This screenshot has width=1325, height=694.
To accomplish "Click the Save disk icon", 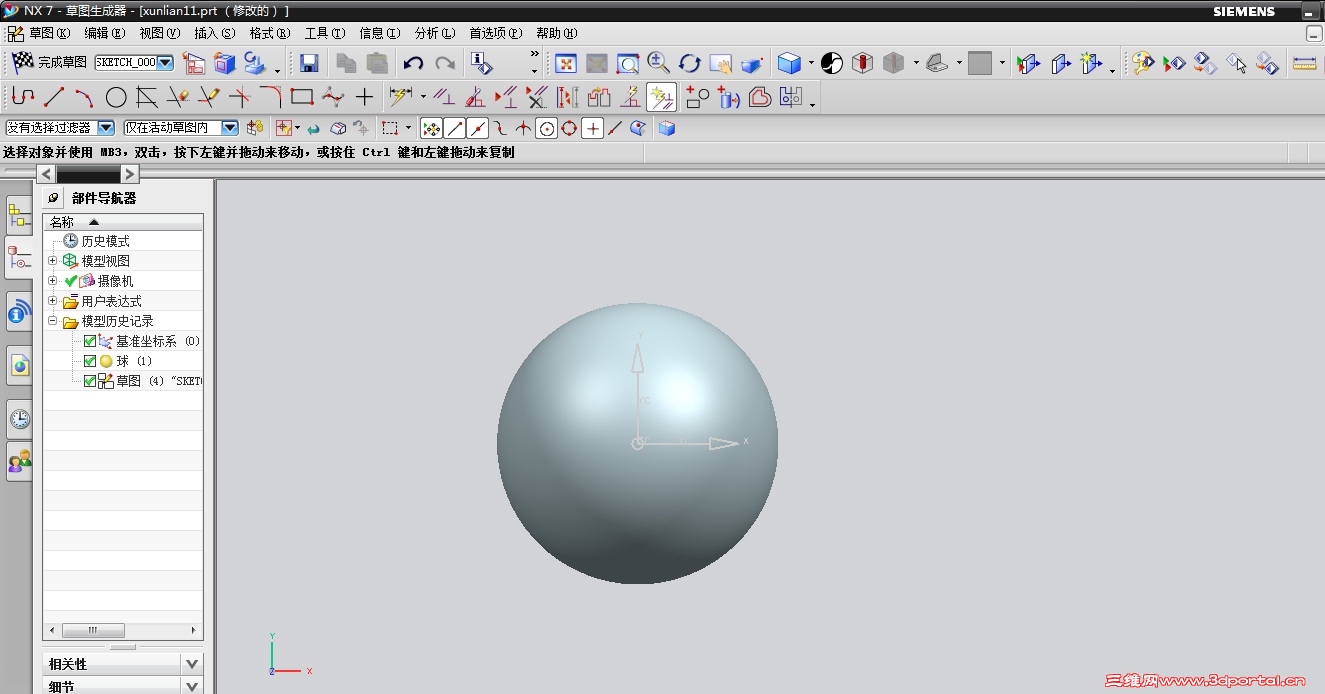I will 309,64.
